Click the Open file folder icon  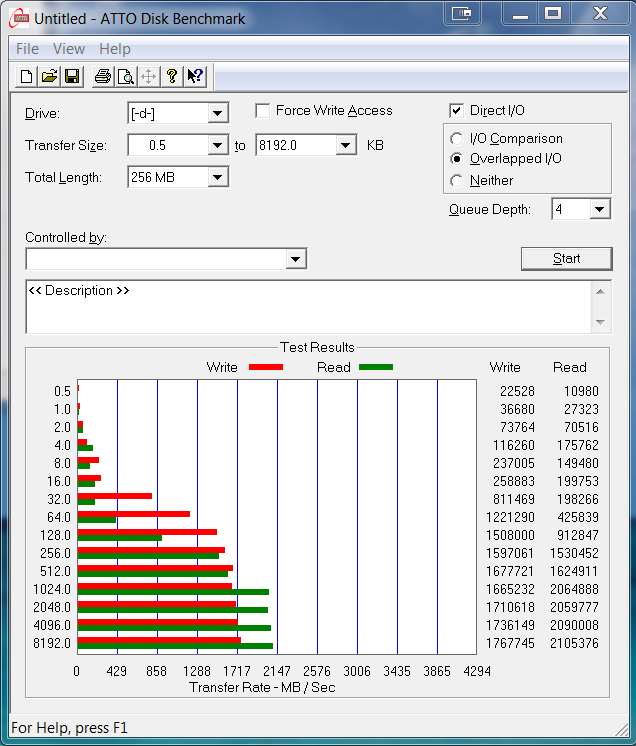(49, 77)
